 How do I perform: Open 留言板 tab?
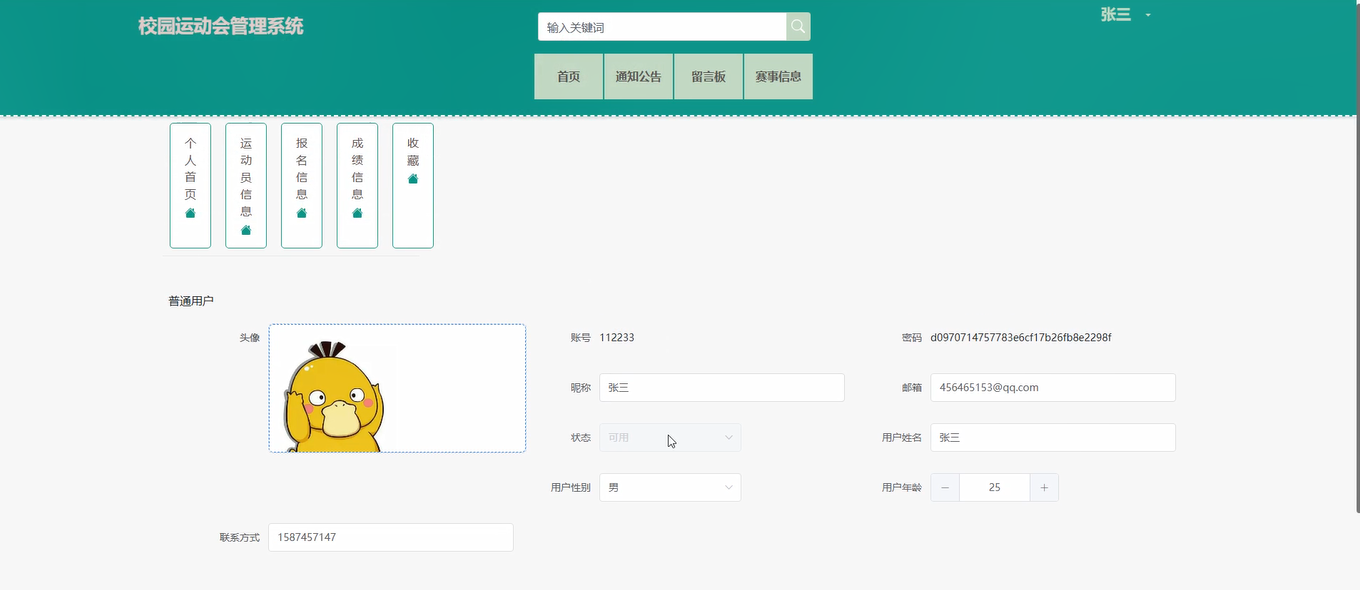(708, 76)
